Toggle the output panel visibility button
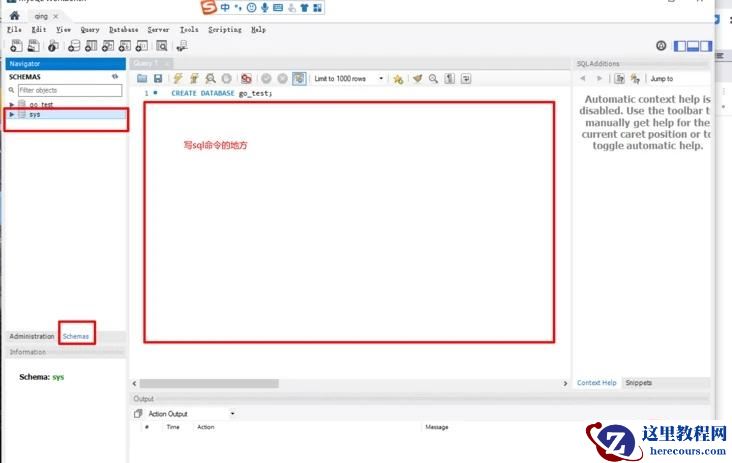732x463 pixels. pos(693,46)
